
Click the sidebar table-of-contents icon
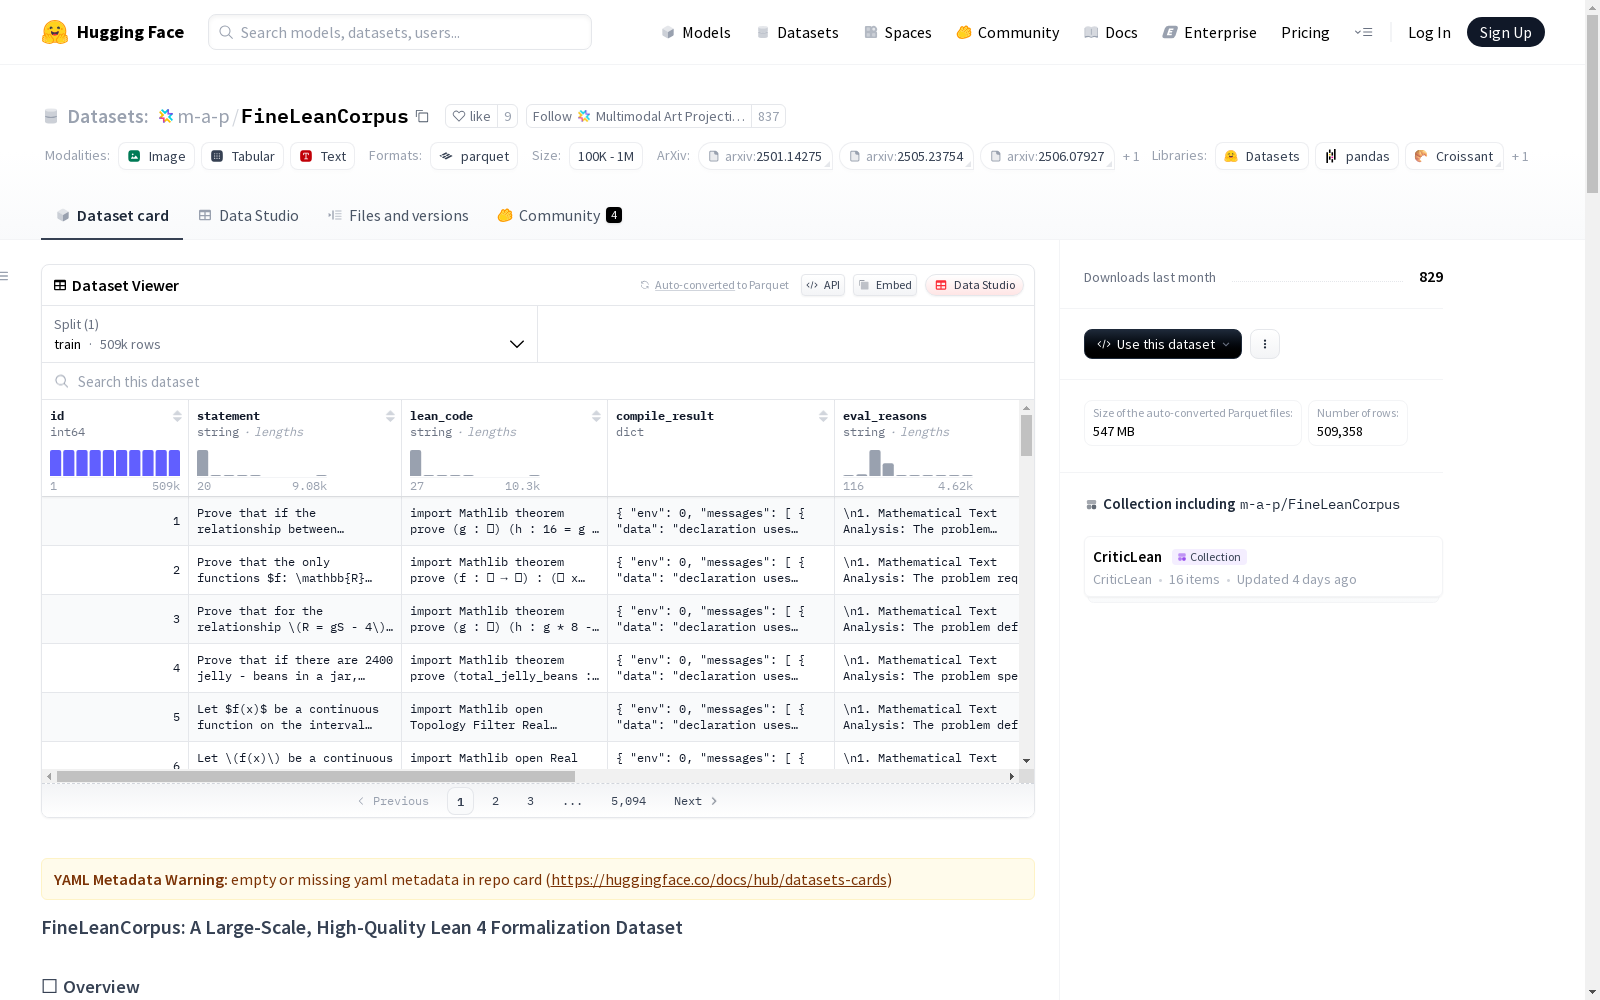(5, 276)
